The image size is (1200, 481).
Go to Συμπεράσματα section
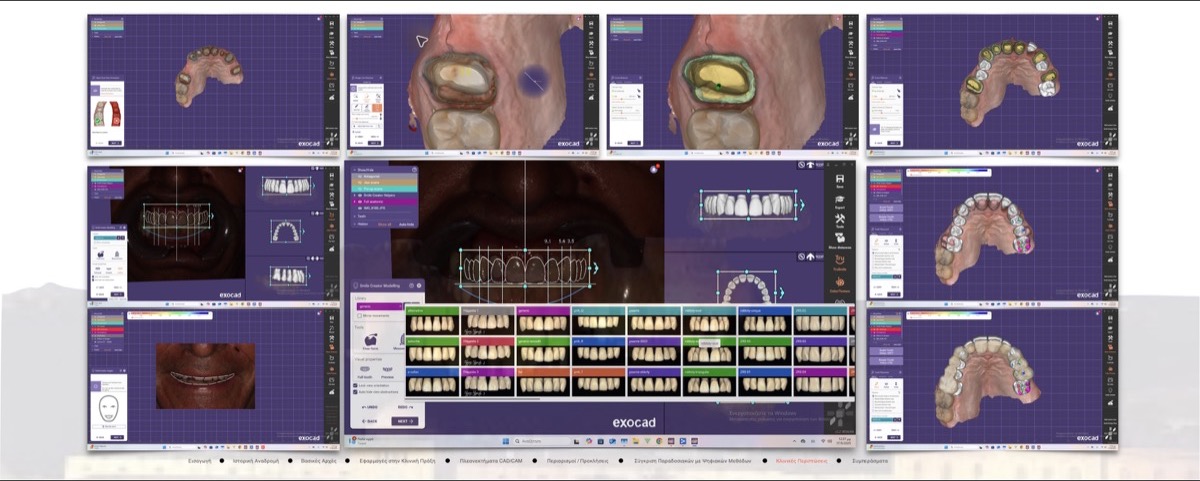click(872, 462)
